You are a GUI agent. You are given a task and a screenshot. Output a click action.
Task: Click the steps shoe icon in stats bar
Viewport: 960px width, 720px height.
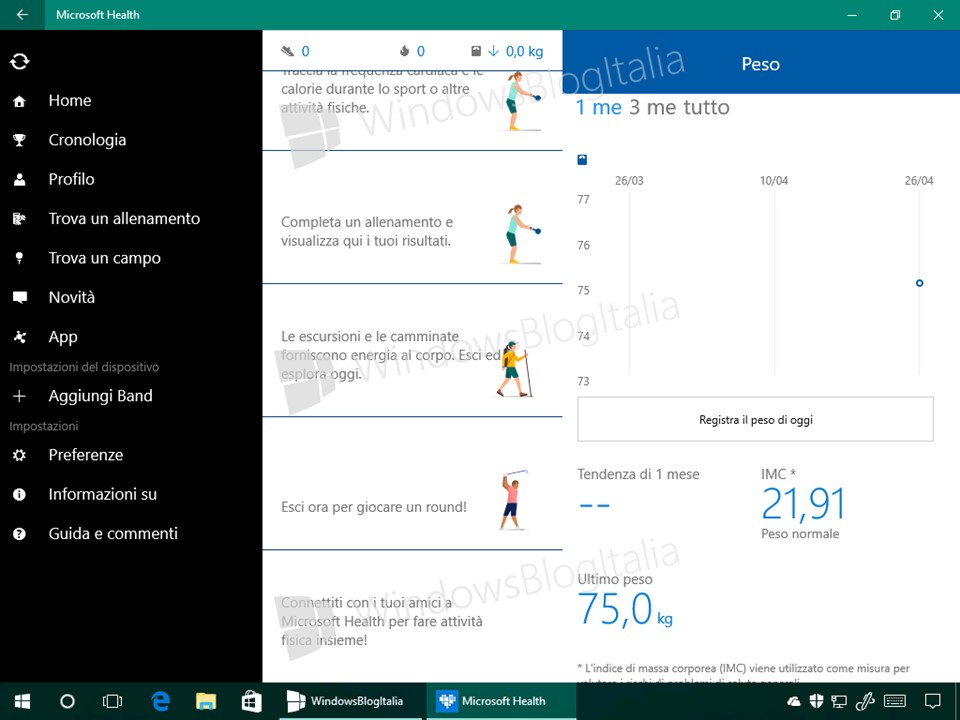[287, 51]
